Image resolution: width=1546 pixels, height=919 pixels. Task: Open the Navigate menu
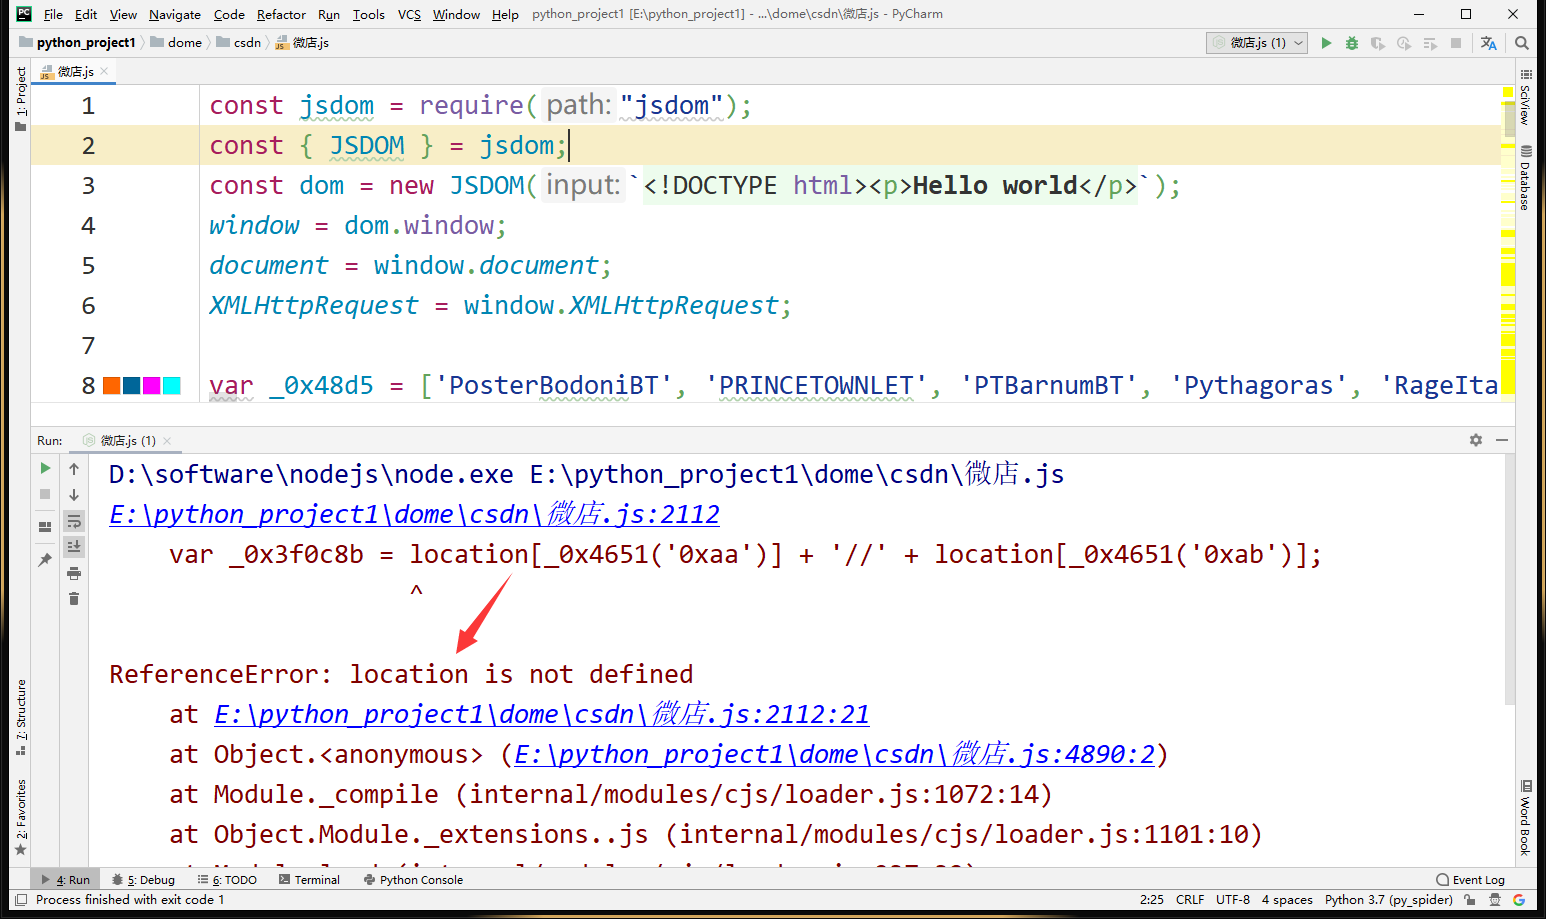click(x=175, y=14)
